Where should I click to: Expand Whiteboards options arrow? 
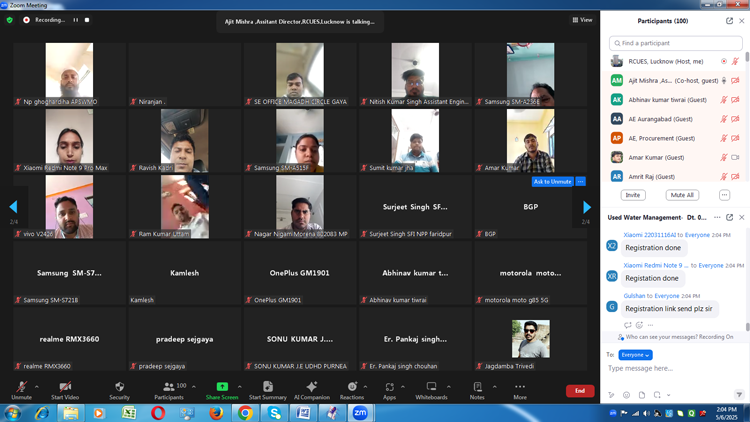pos(449,387)
